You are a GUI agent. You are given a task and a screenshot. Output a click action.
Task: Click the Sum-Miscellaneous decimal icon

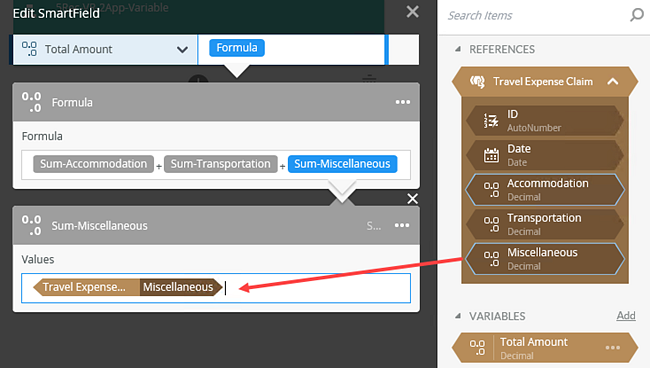tap(32, 225)
